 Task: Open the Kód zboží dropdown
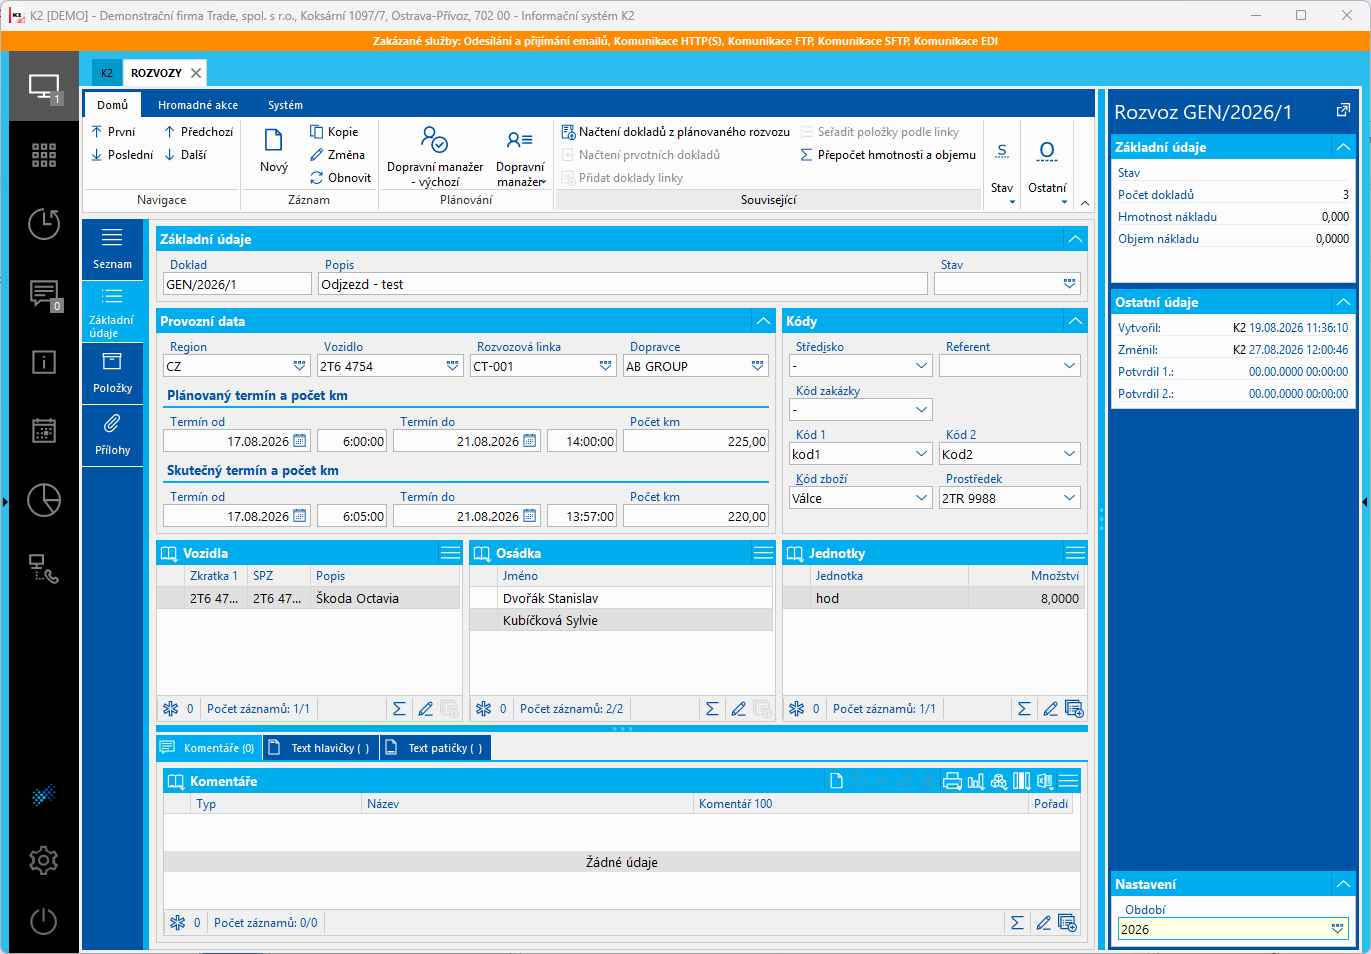(x=922, y=498)
